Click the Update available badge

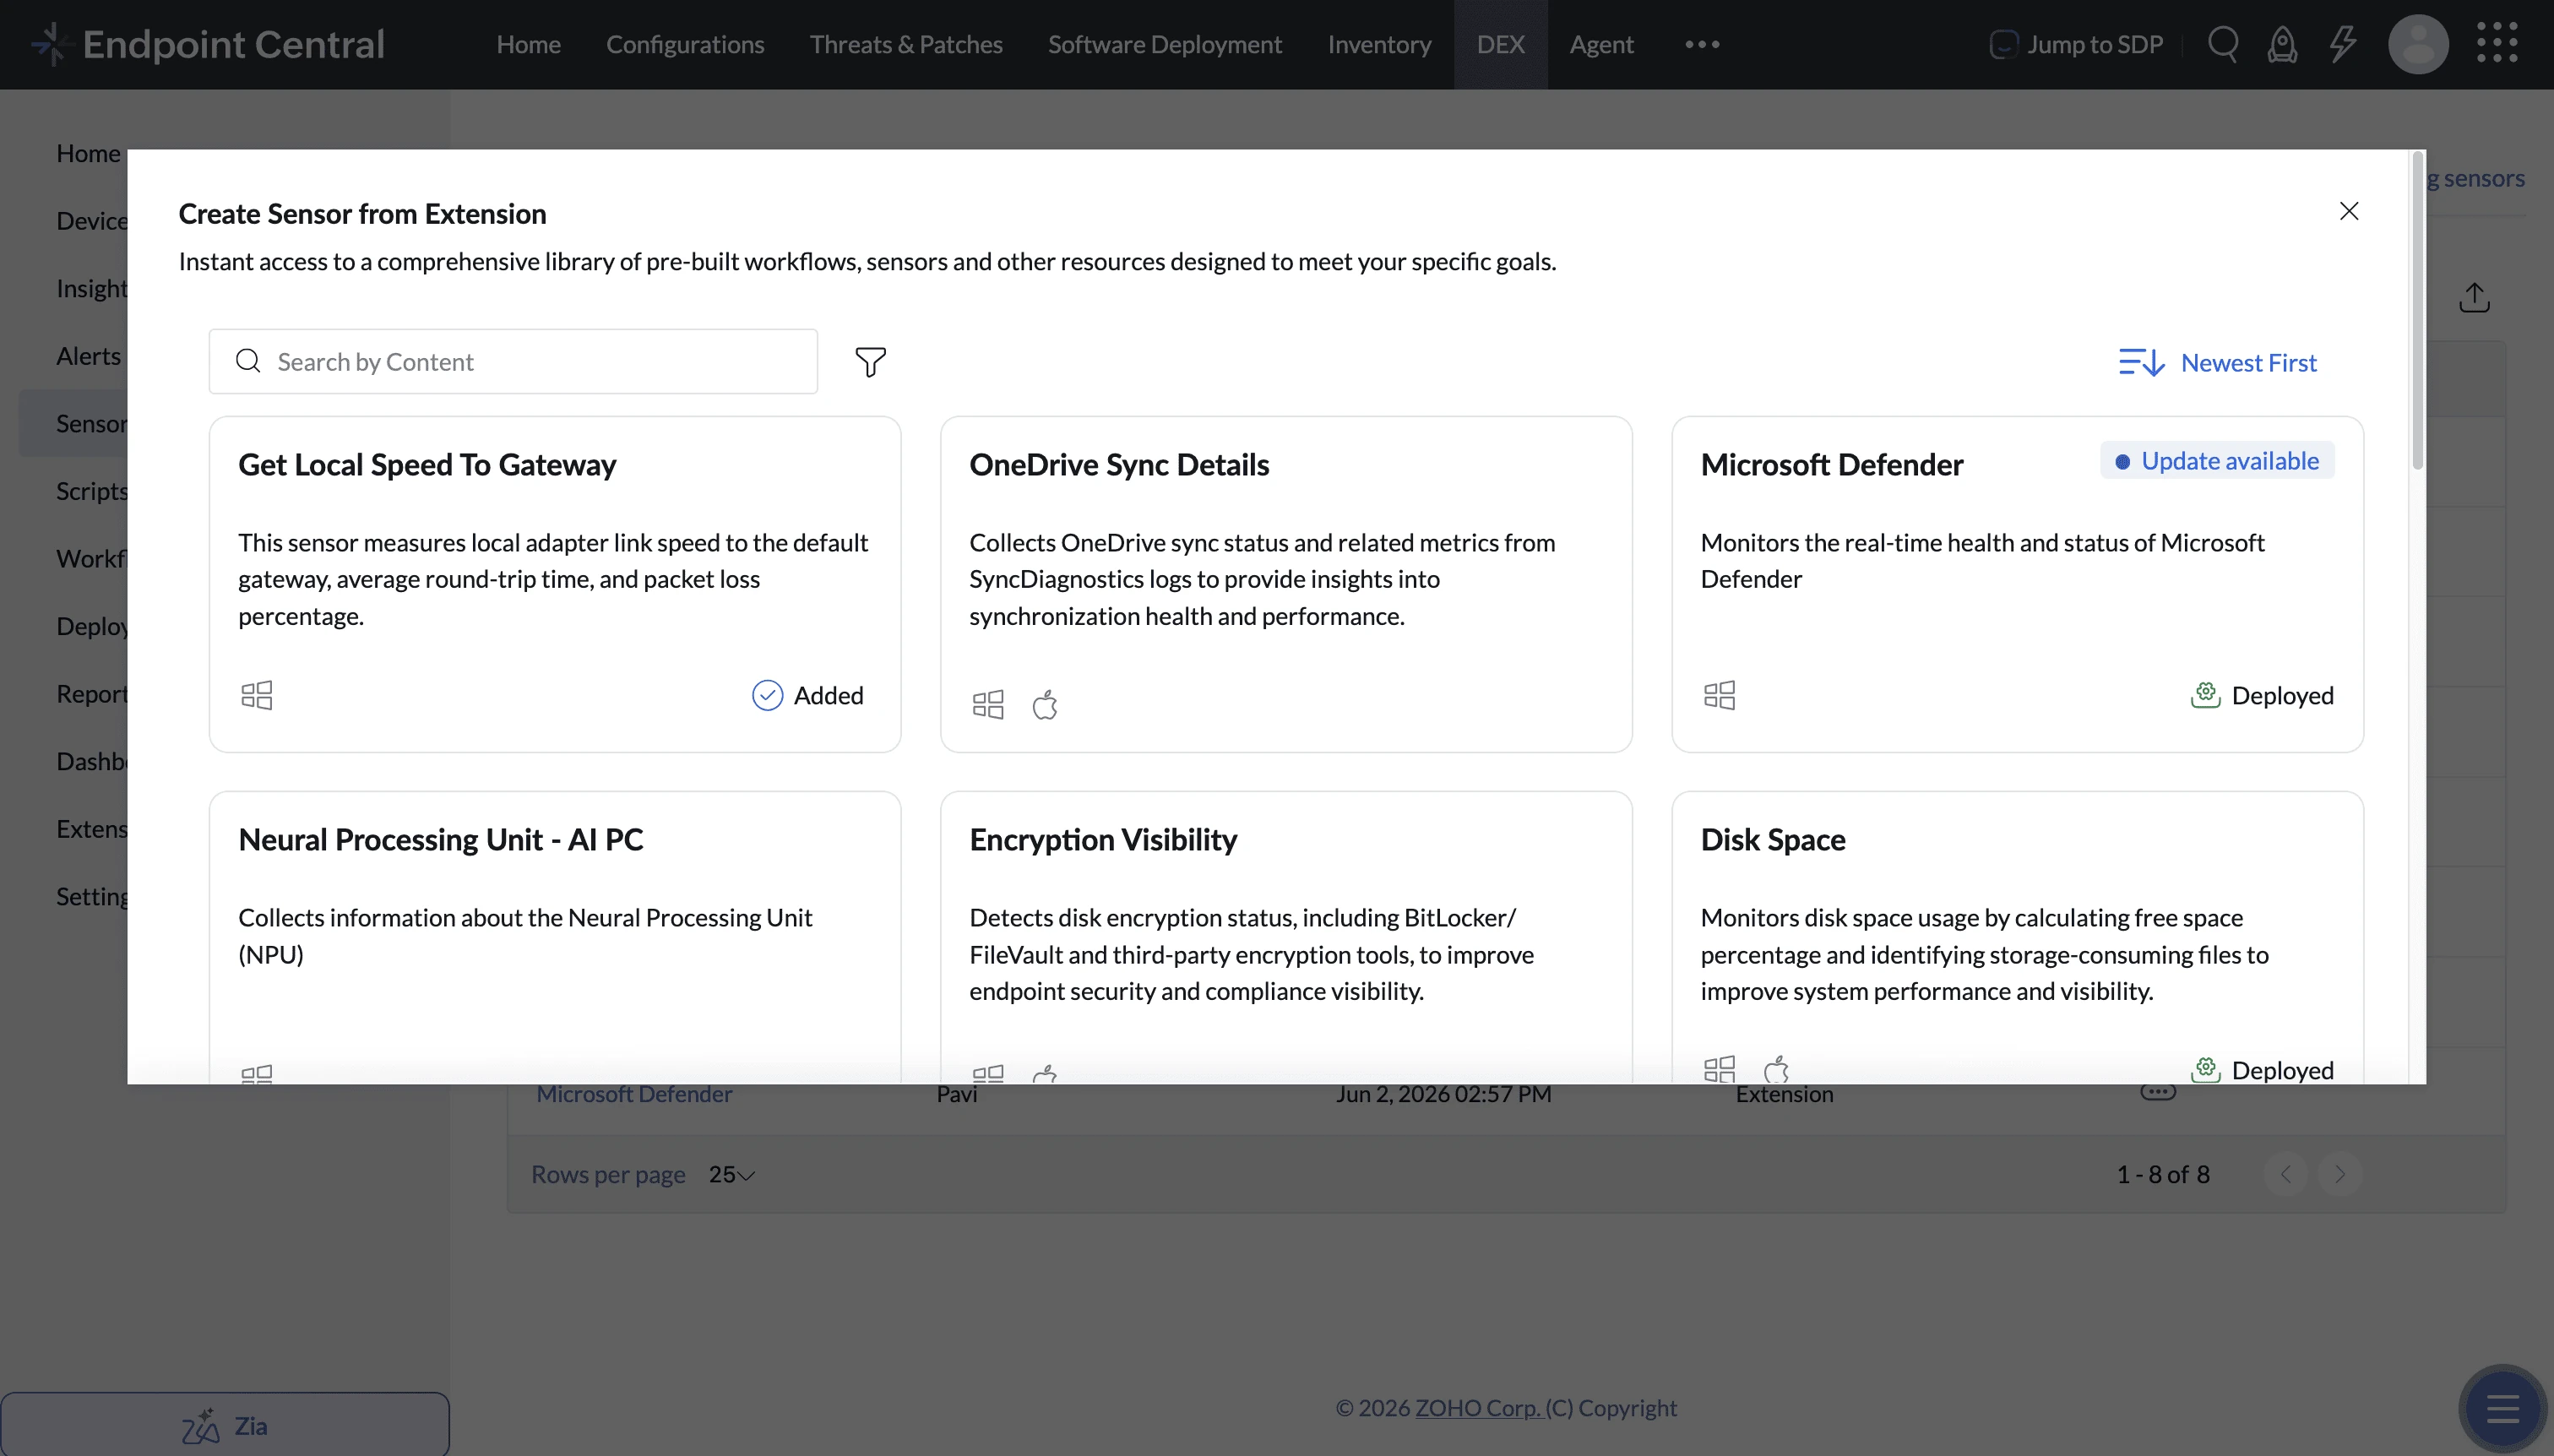coord(2217,461)
